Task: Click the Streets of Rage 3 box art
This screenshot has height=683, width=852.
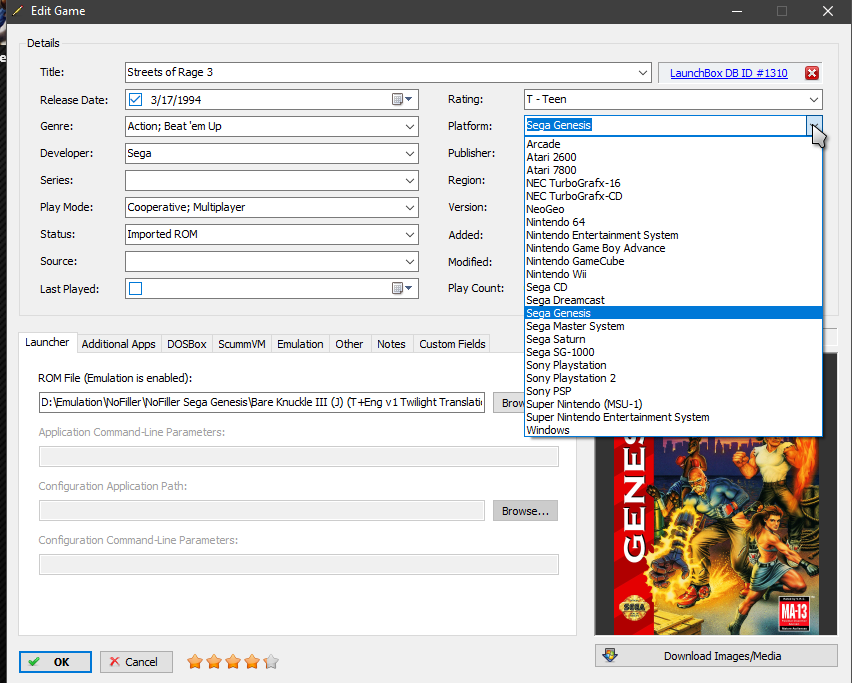Action: point(716,535)
